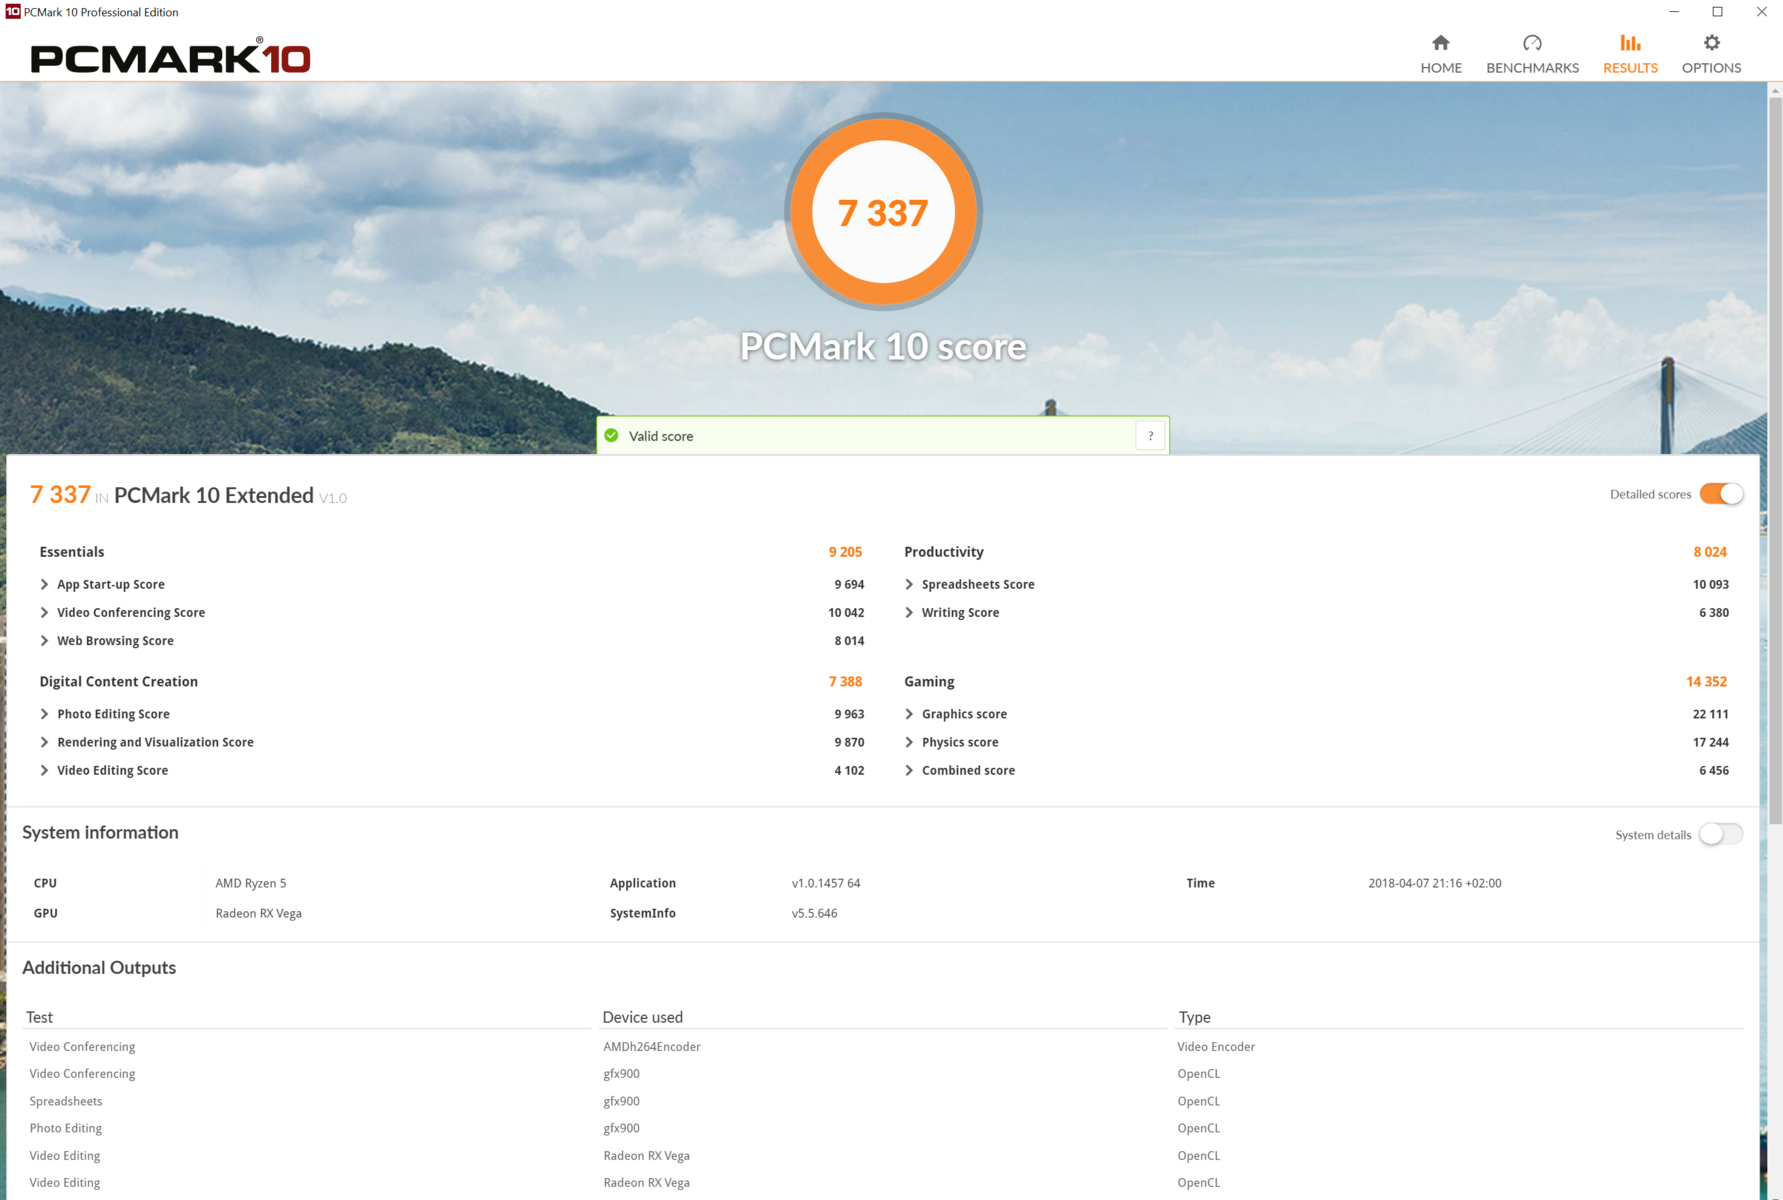Click the Digital Content Creation heading
1783x1200 pixels.
tap(119, 682)
